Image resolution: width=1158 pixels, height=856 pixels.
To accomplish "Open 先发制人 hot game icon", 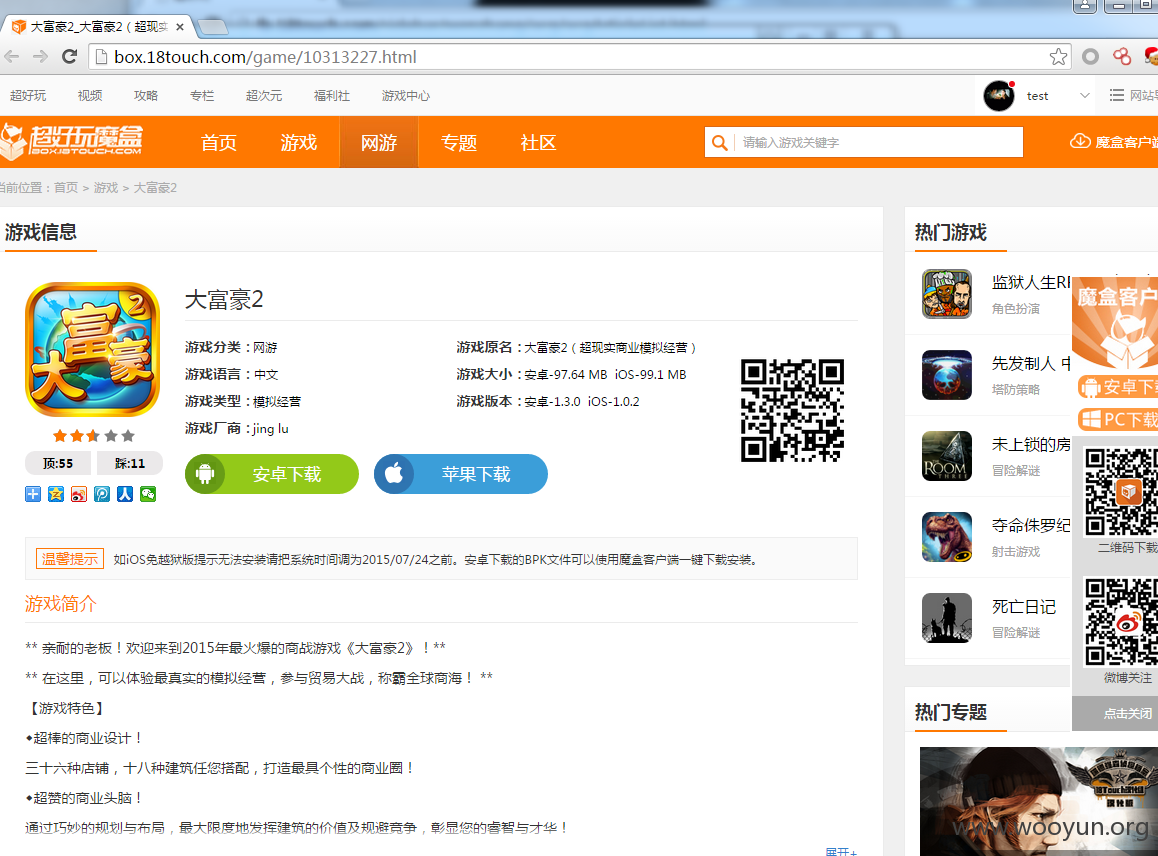I will [x=947, y=375].
